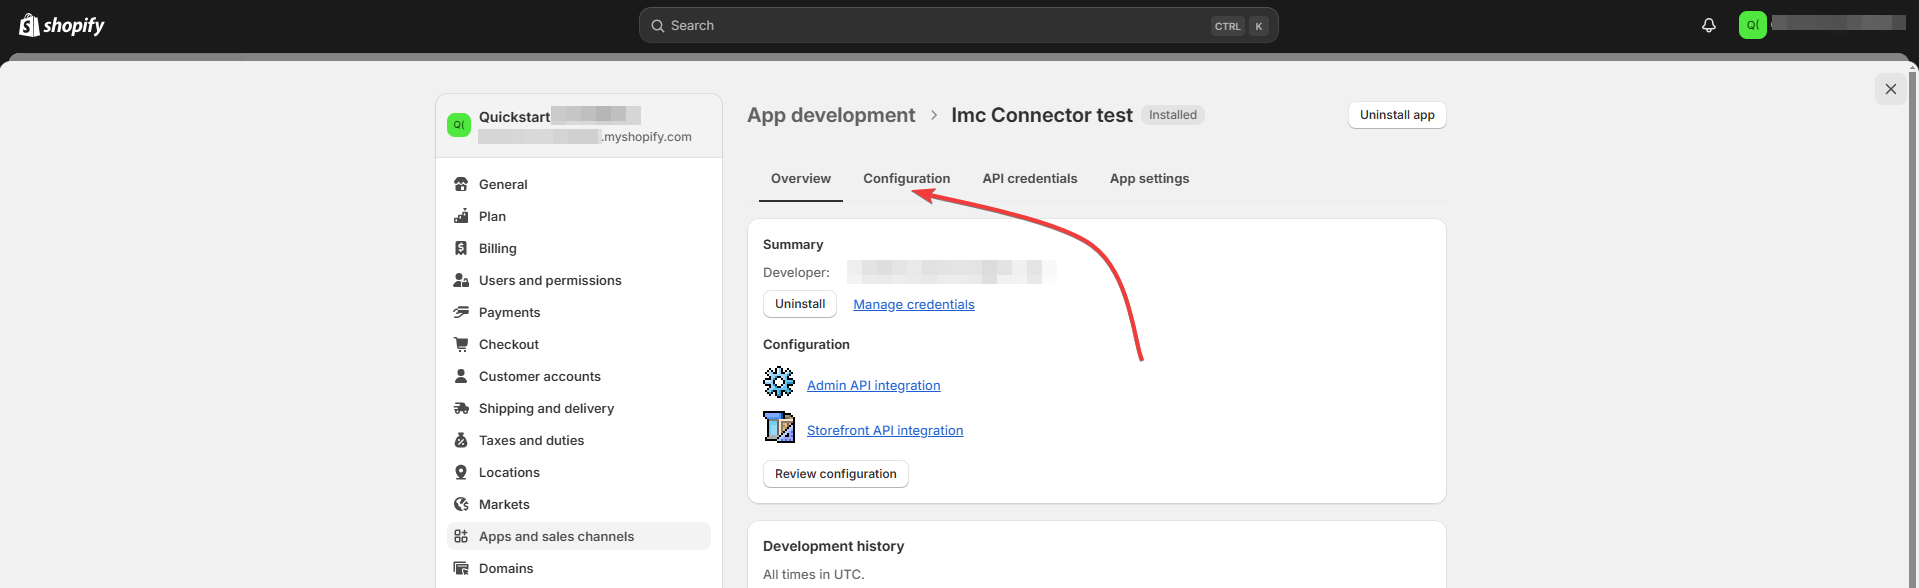Open Users and permissions settings
This screenshot has height=588, width=1919.
coord(550,280)
